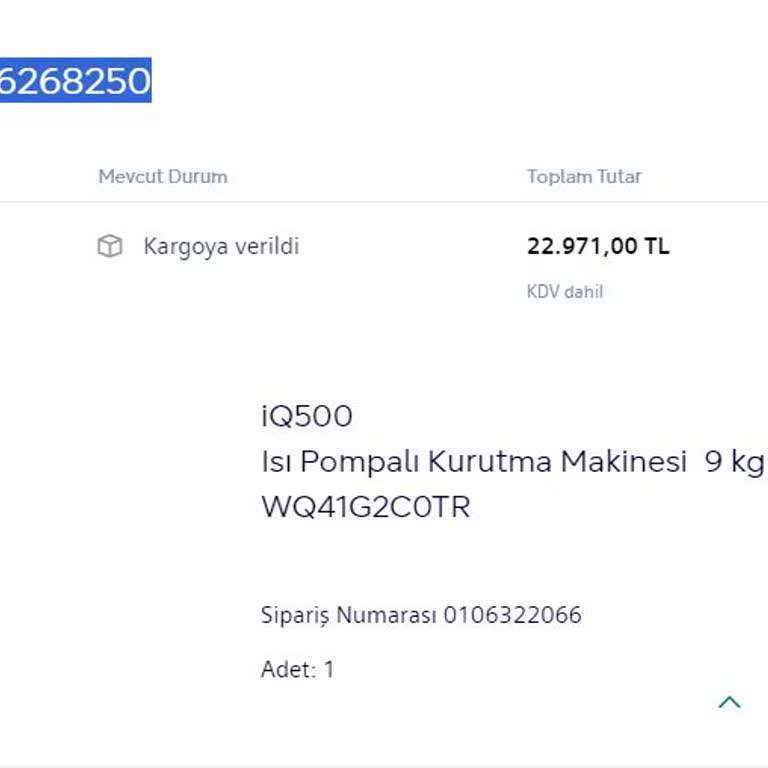Viewport: 768px width, 768px height.
Task: Collapse order details with the up chevron
Action: (x=729, y=702)
